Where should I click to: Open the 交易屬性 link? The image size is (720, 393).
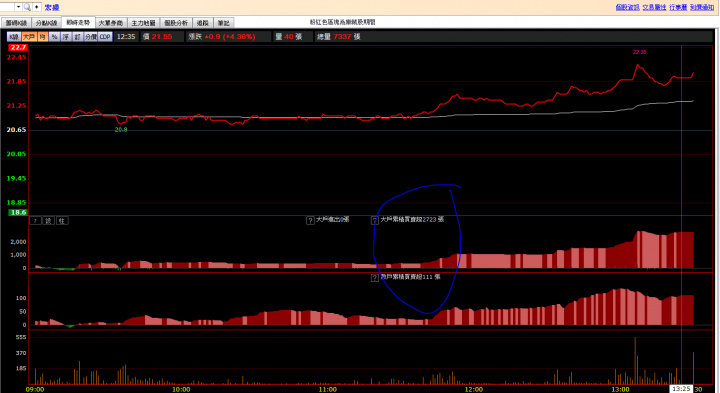click(x=654, y=7)
